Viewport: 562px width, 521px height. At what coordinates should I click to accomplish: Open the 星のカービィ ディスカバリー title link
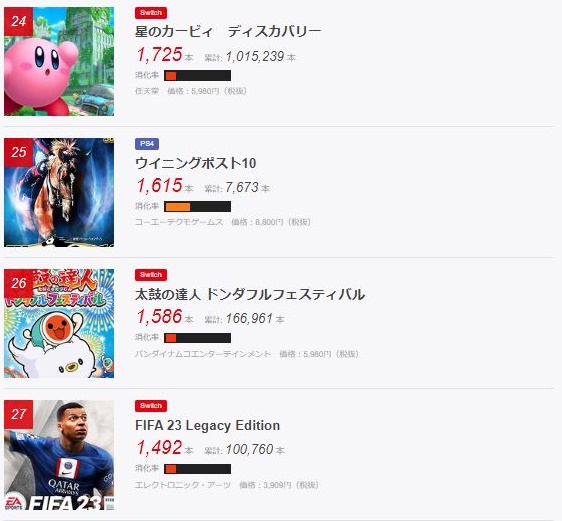[x=228, y=32]
